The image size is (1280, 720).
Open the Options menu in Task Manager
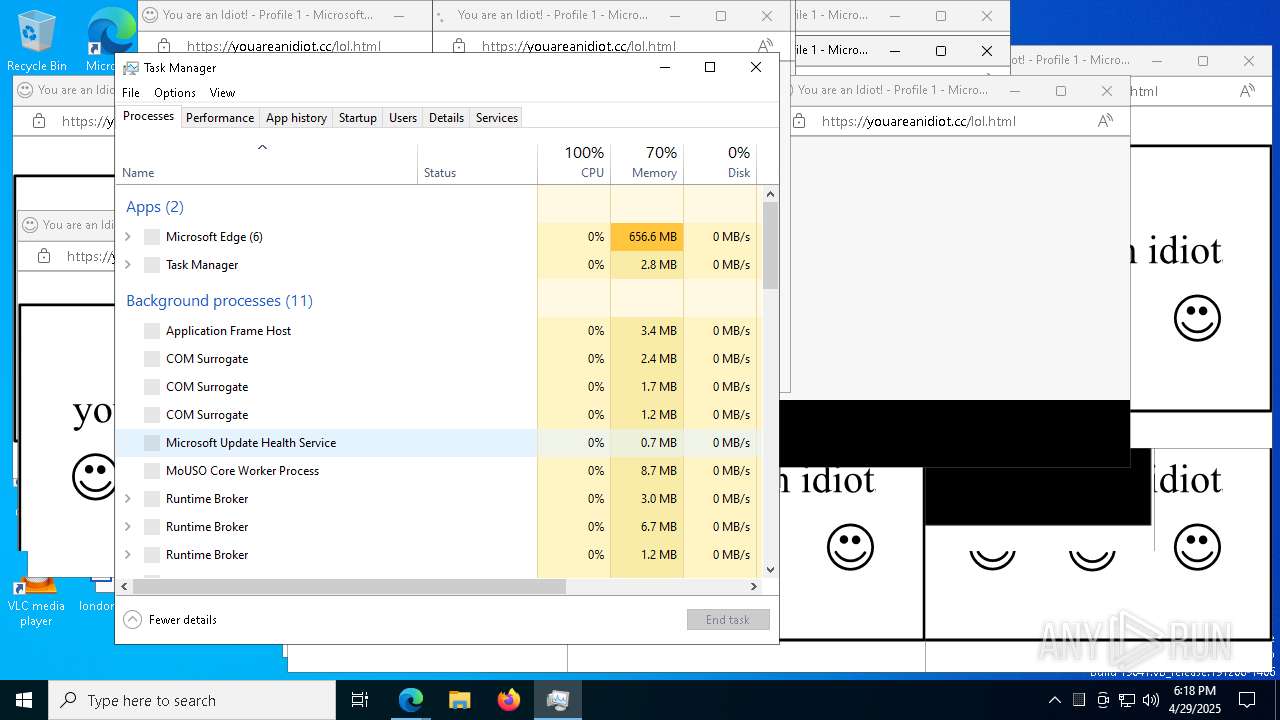click(175, 93)
